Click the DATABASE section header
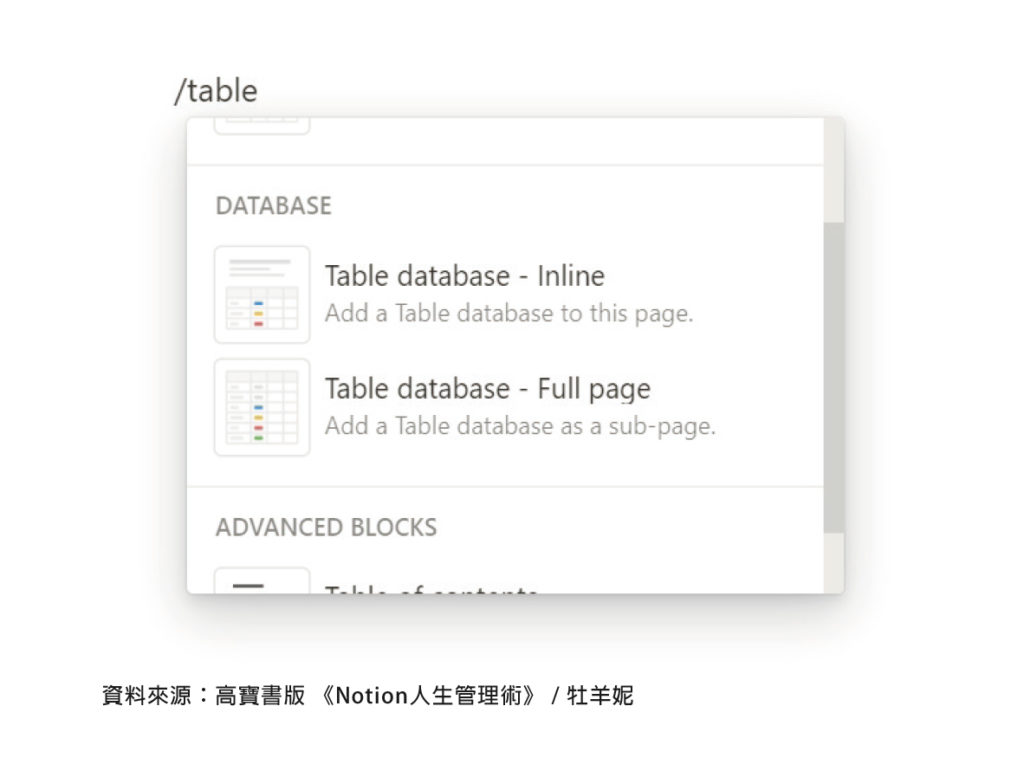The height and width of the screenshot is (758, 1024). point(274,206)
